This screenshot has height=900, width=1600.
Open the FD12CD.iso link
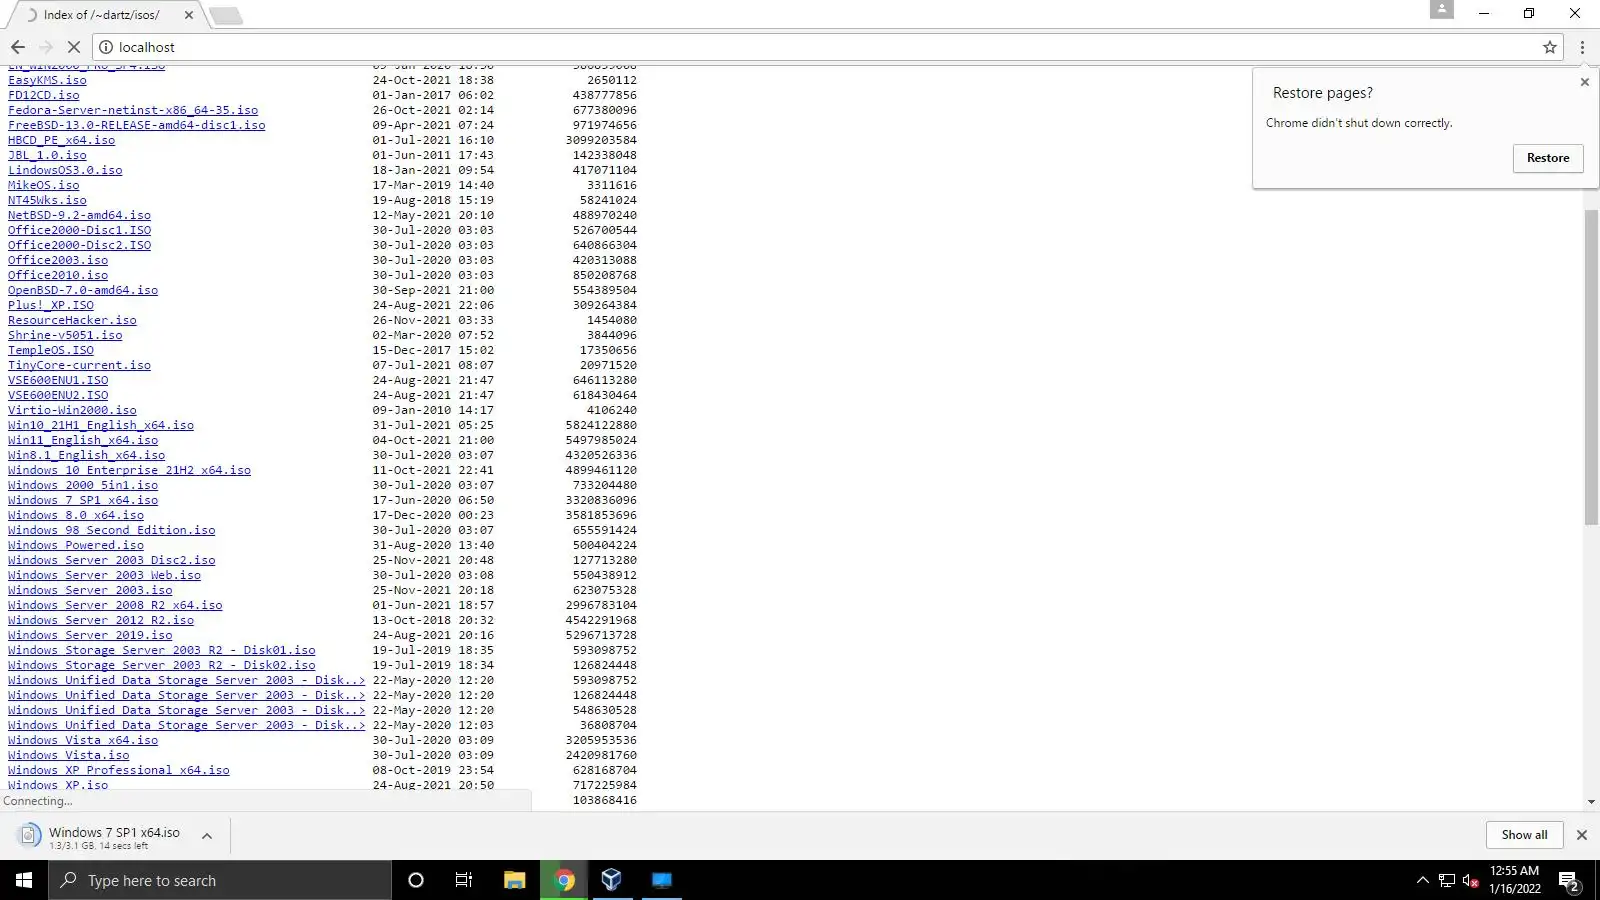coord(44,95)
